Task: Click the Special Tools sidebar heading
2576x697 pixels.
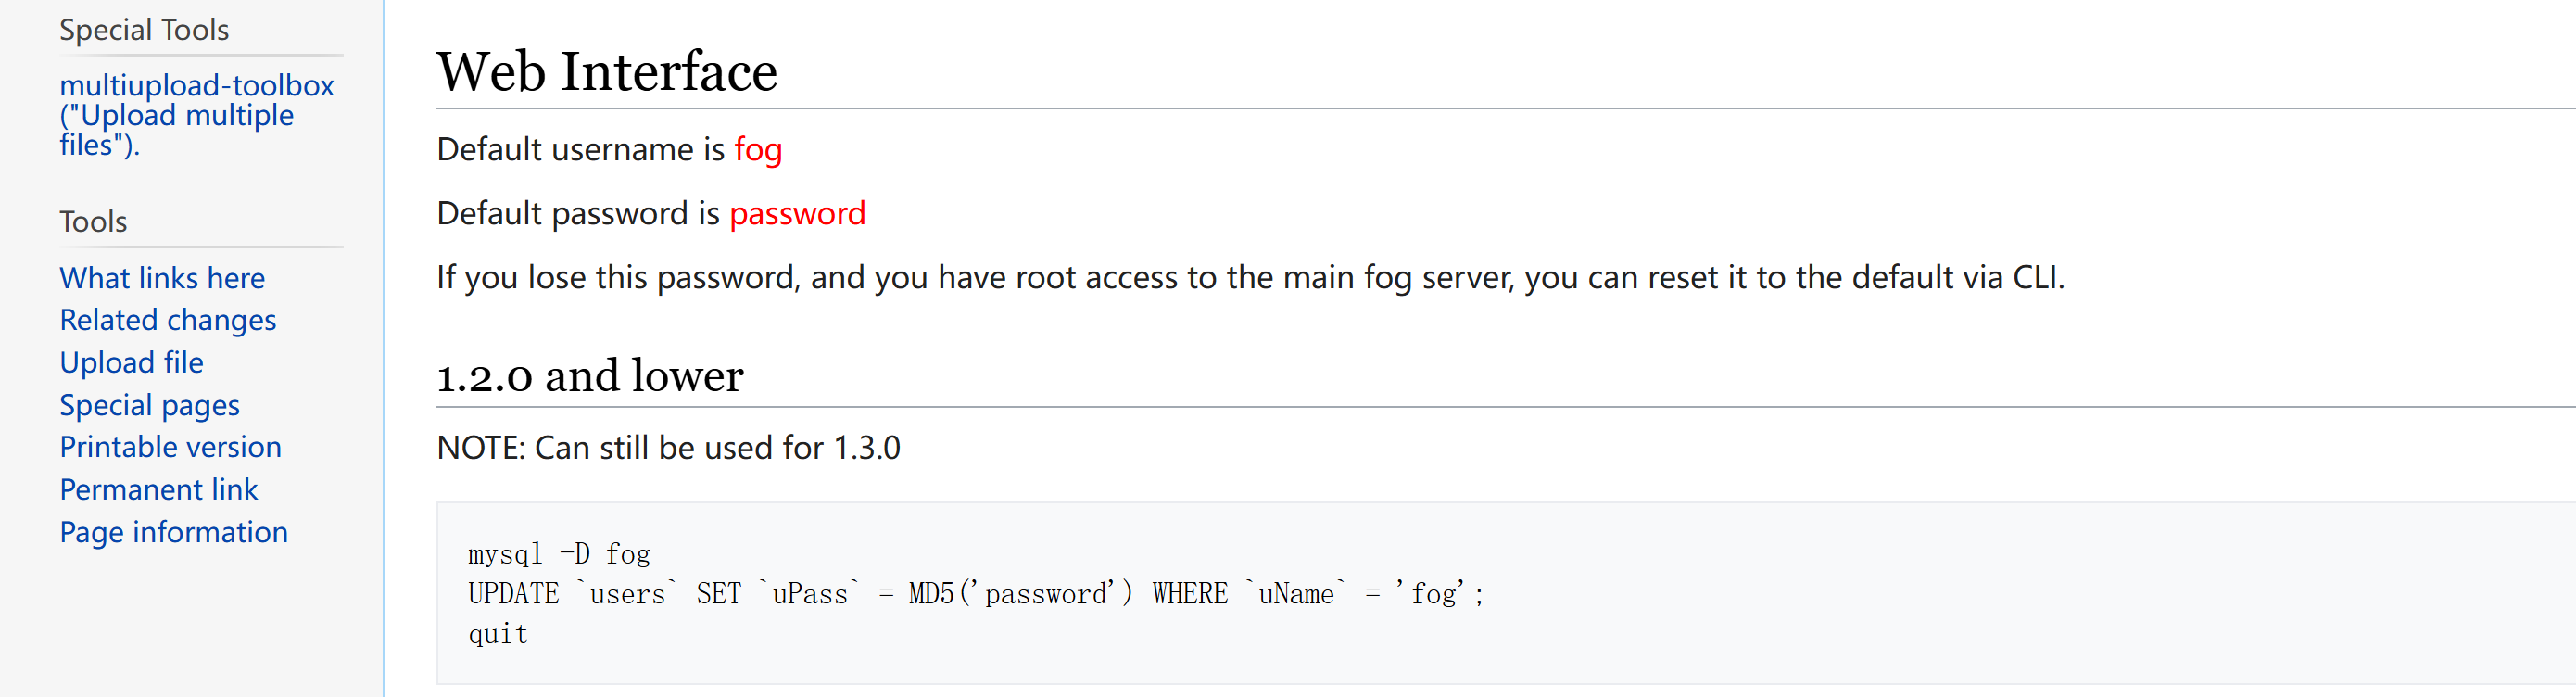Action: [144, 30]
